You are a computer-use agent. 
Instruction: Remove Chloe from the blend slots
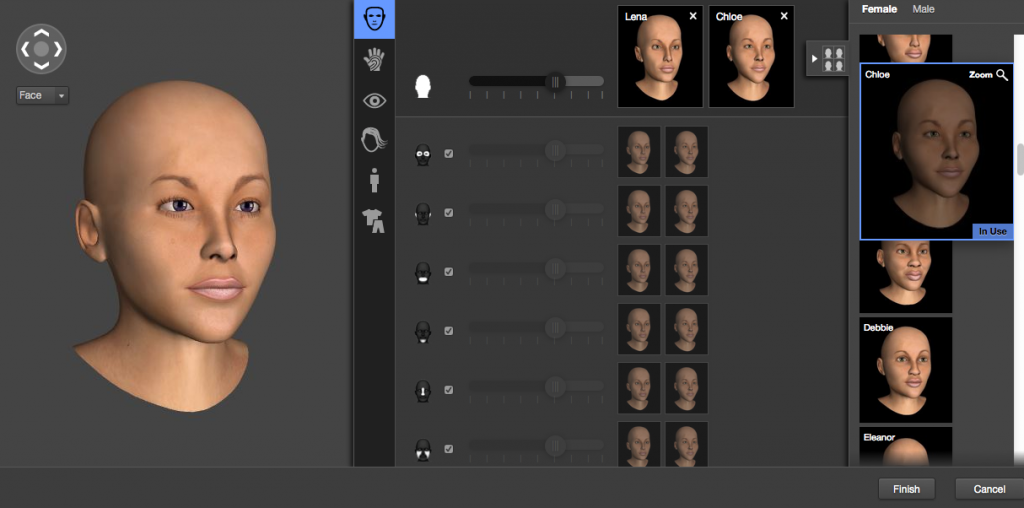784,16
